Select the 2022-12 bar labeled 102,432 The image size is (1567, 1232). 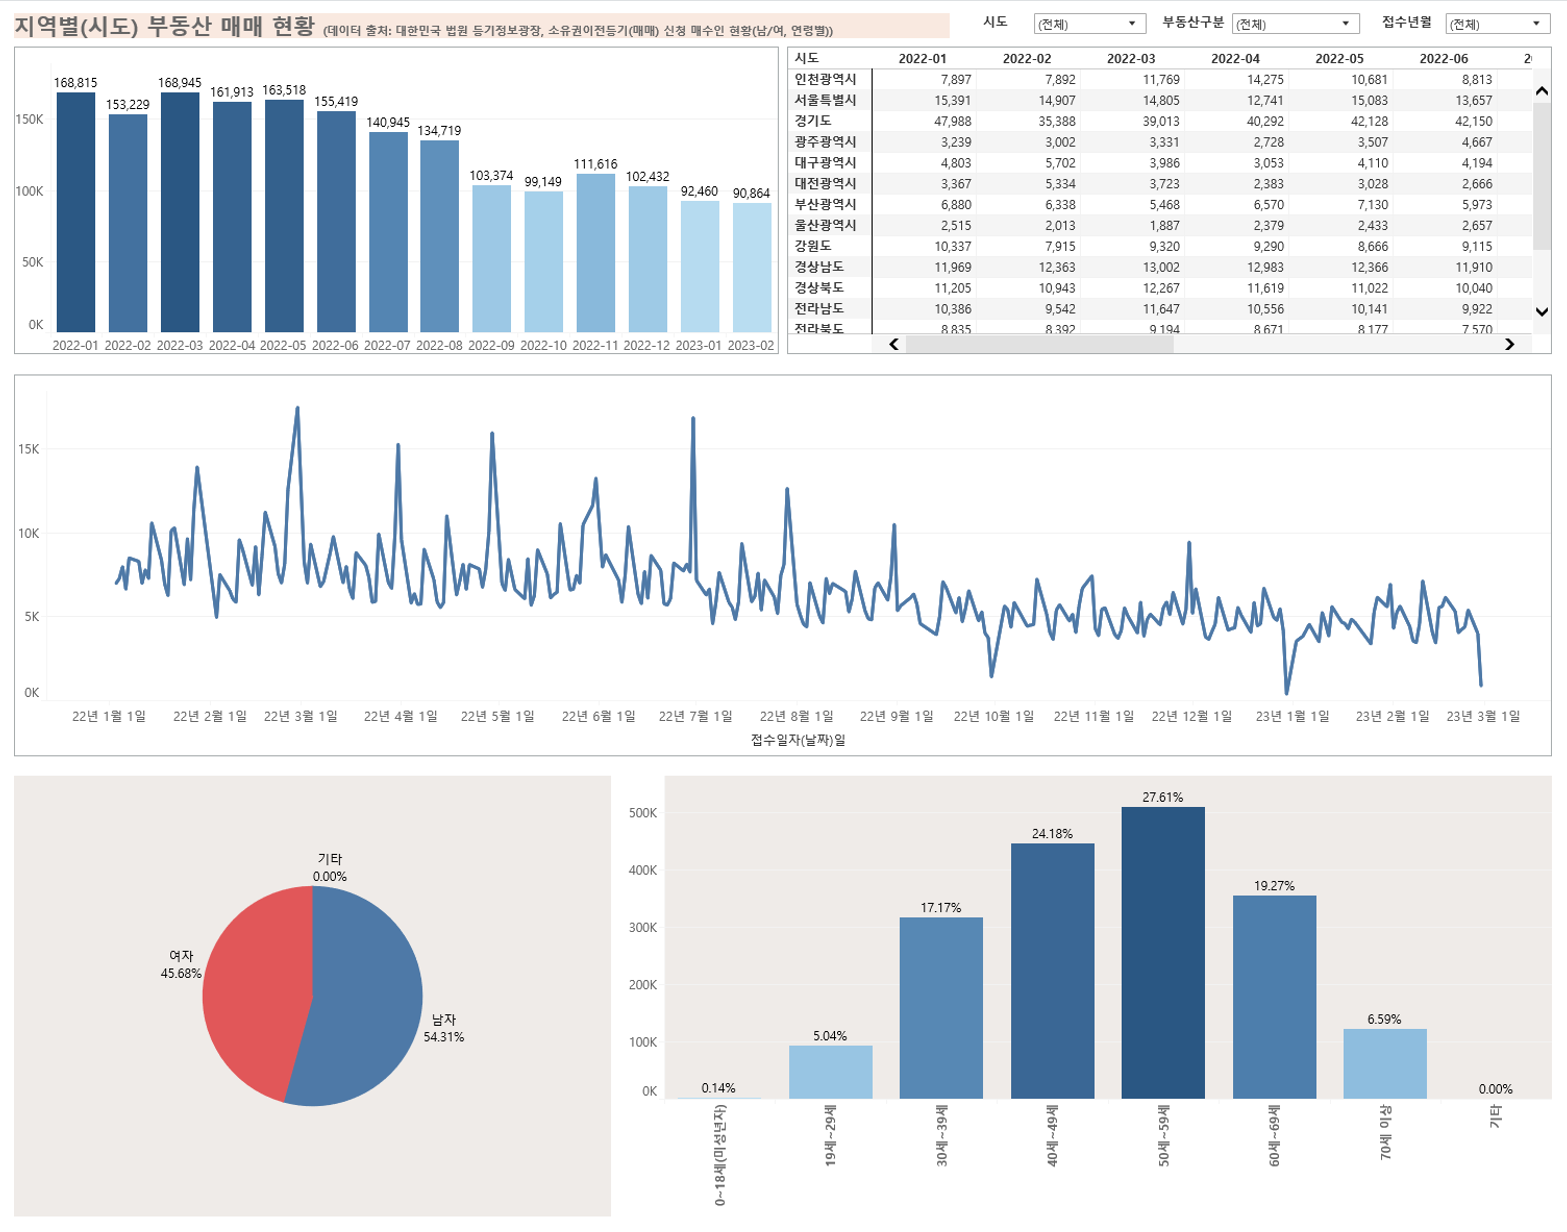click(648, 260)
